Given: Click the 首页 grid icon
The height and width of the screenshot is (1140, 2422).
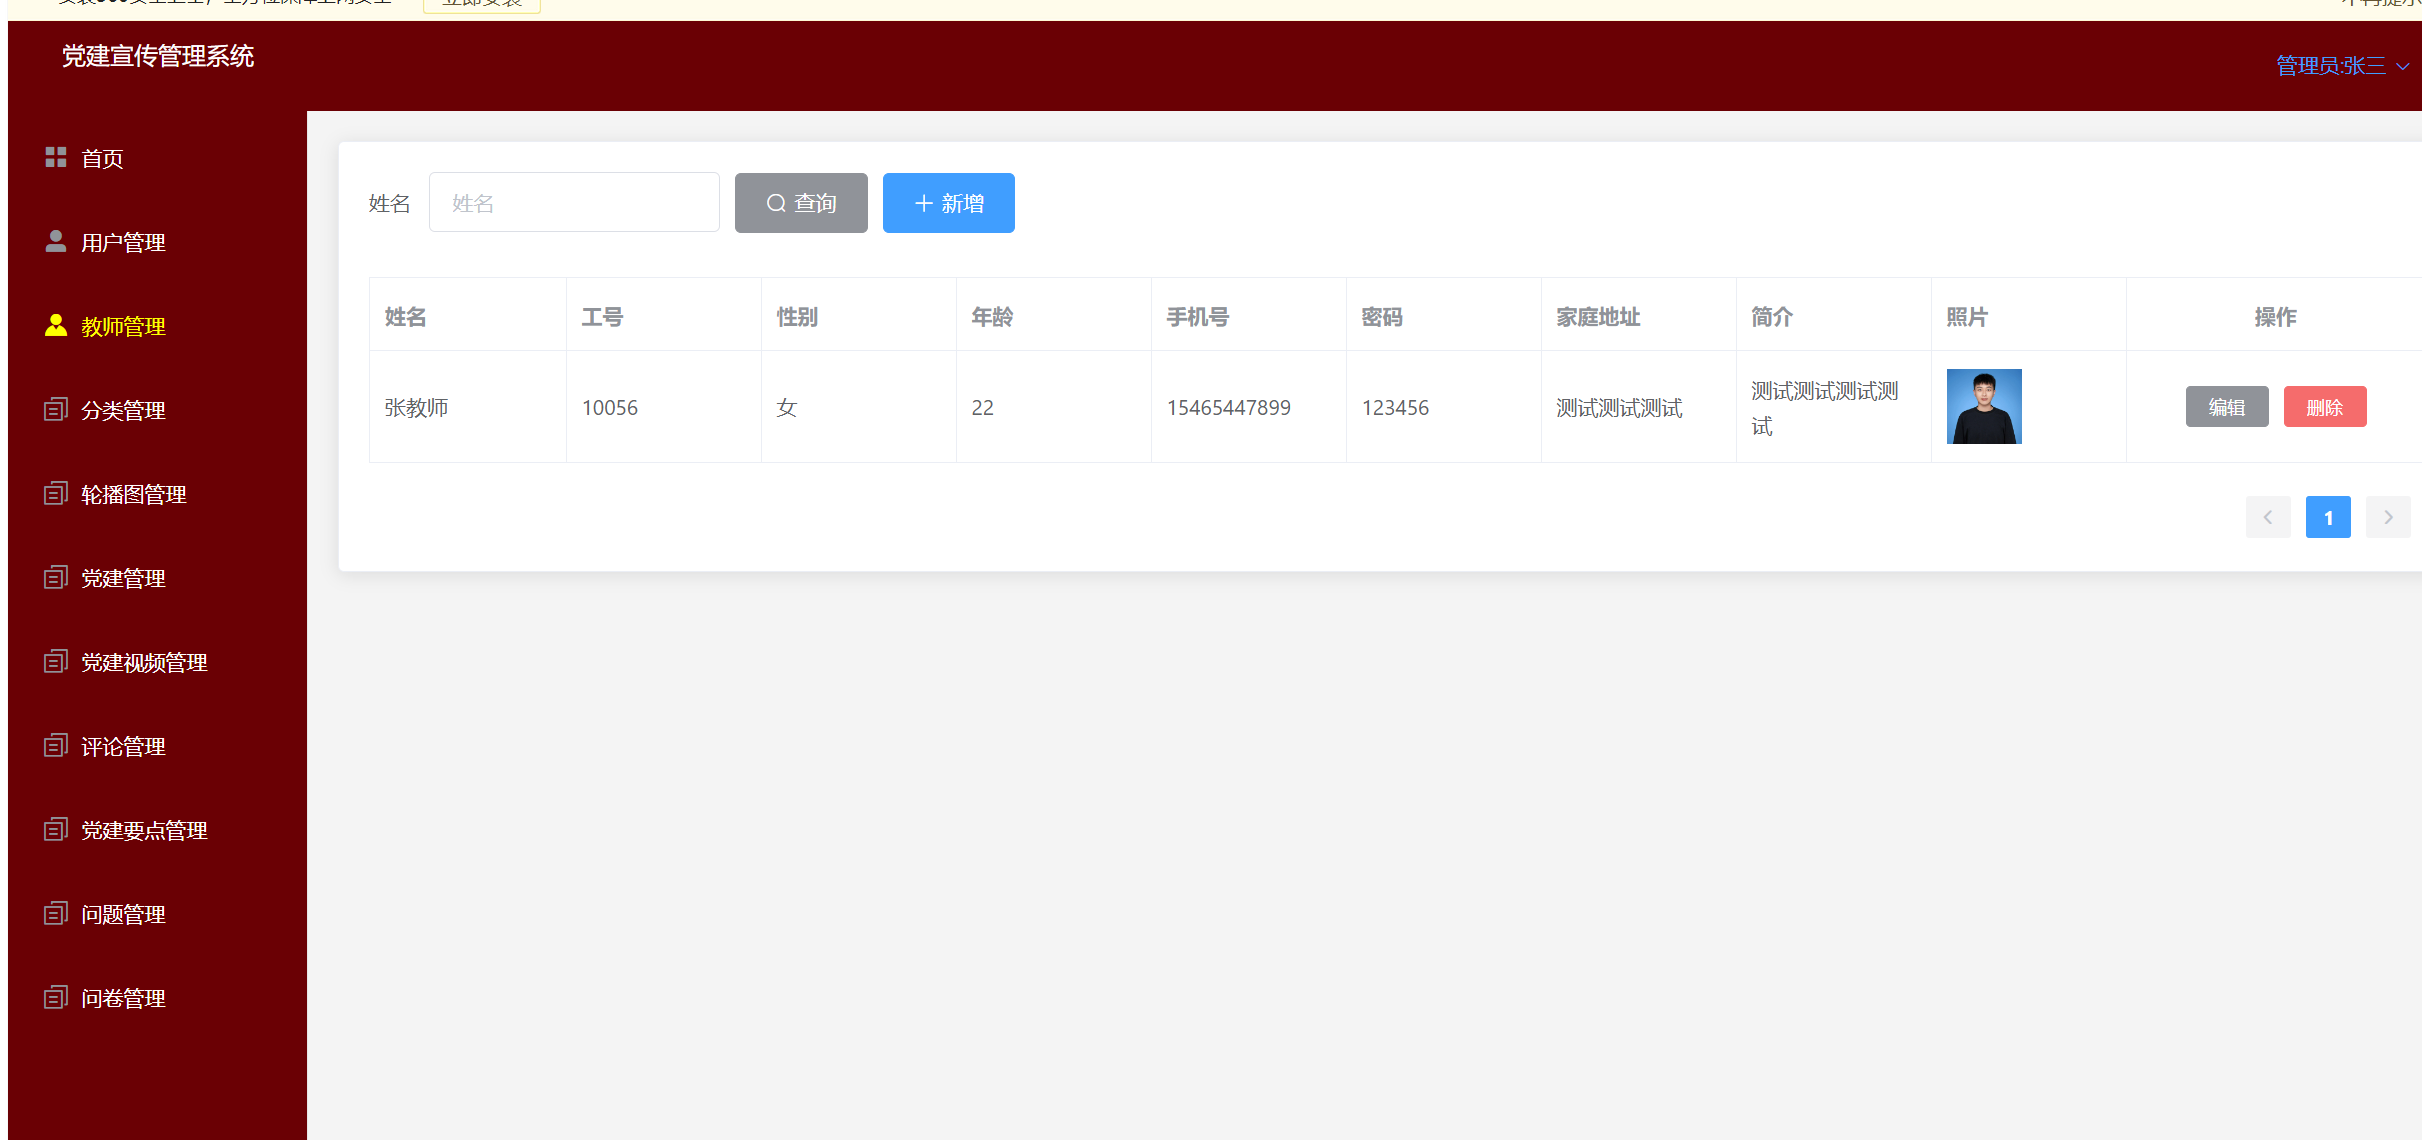Looking at the screenshot, I should click(56, 157).
